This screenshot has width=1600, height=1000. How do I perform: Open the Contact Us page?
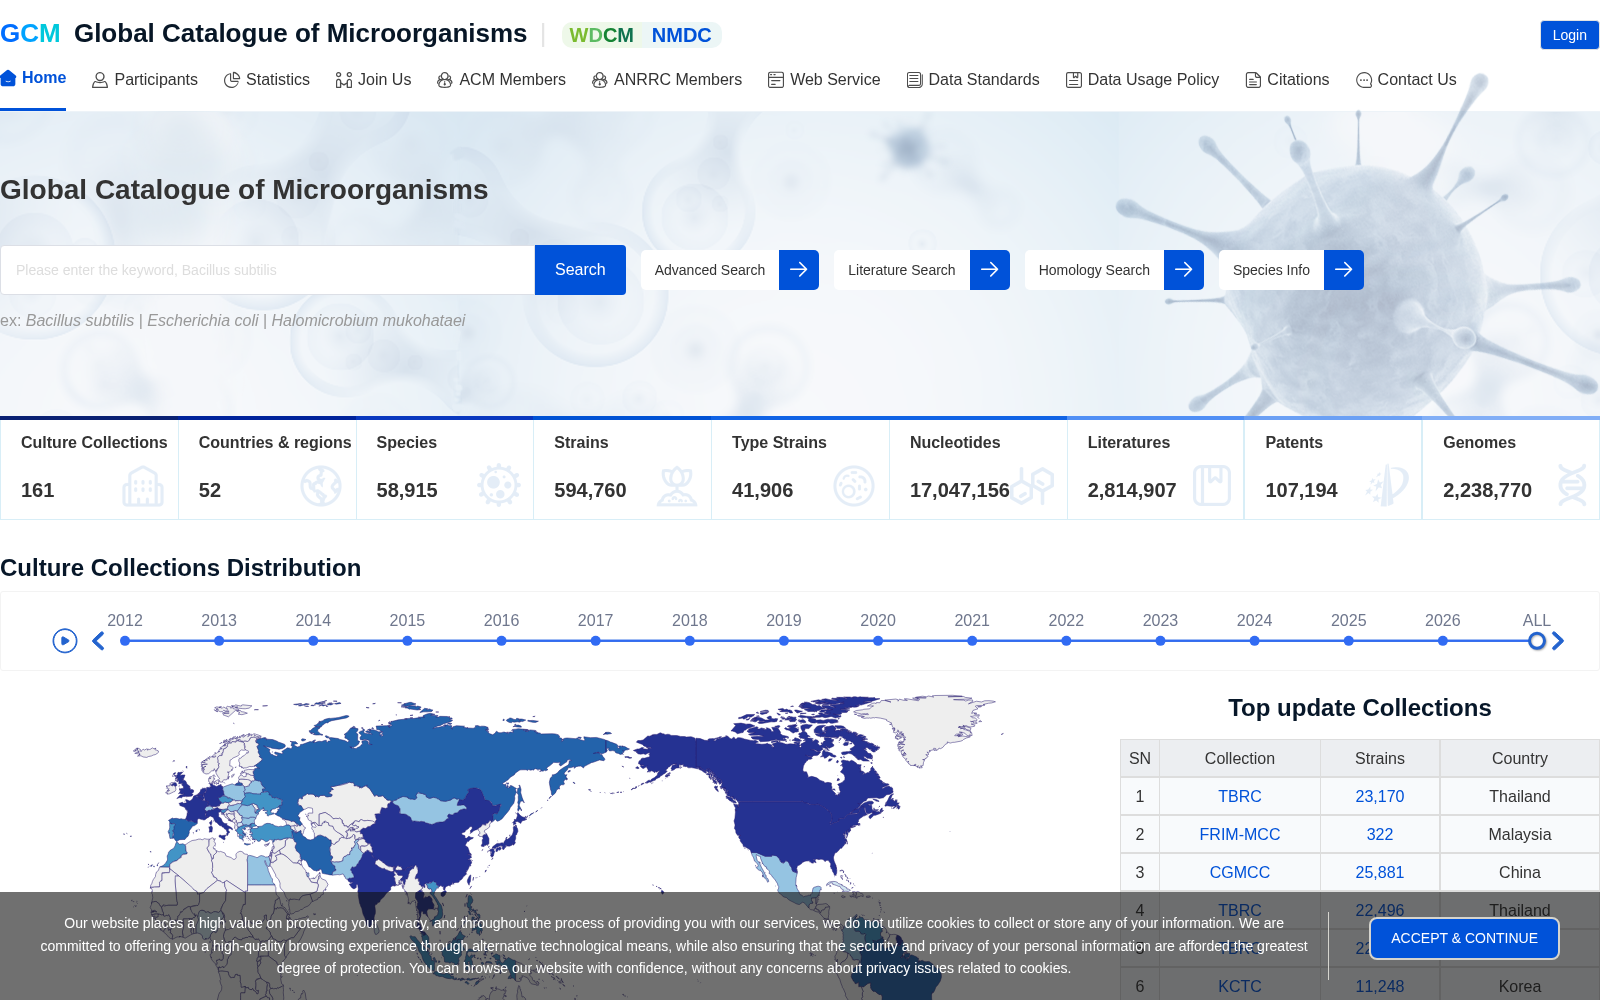coord(1406,80)
